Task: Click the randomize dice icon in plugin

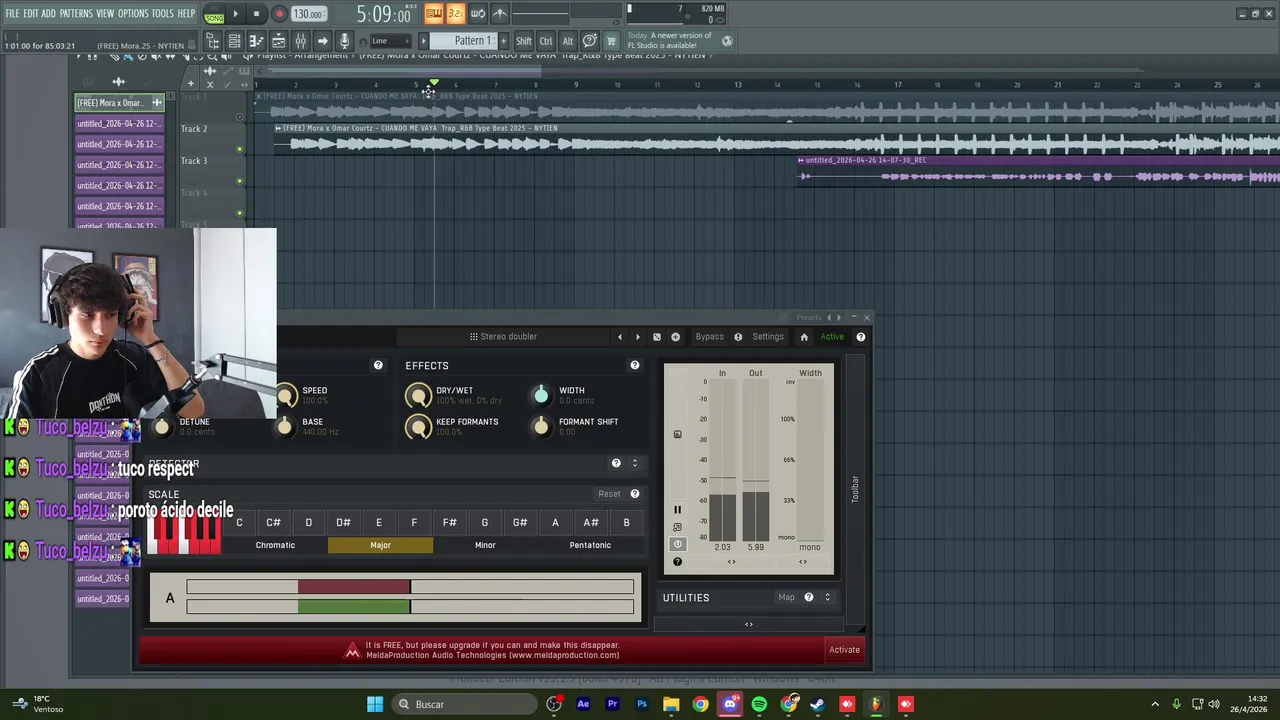Action: coord(657,337)
